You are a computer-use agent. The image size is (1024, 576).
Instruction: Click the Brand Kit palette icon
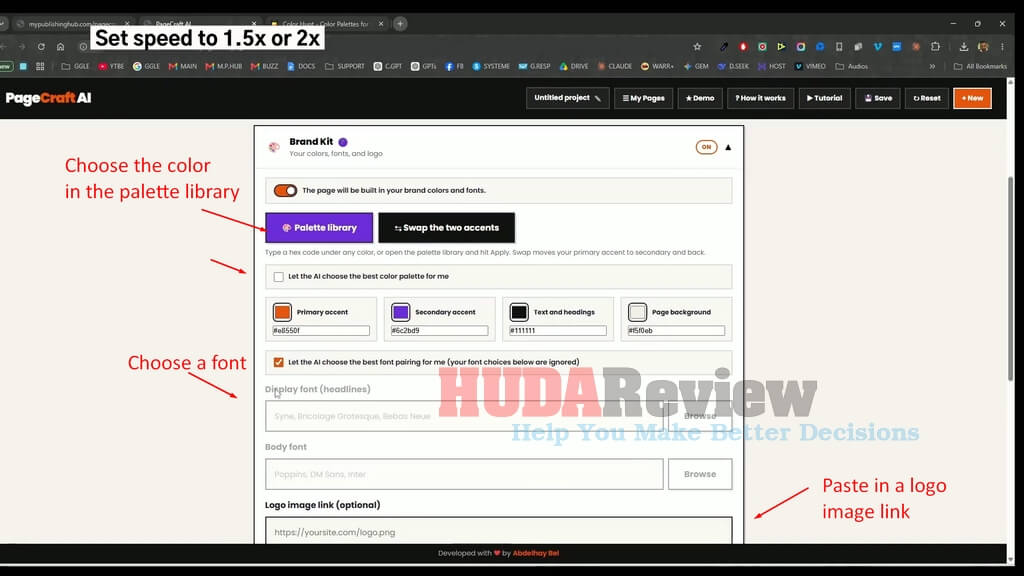tap(274, 147)
